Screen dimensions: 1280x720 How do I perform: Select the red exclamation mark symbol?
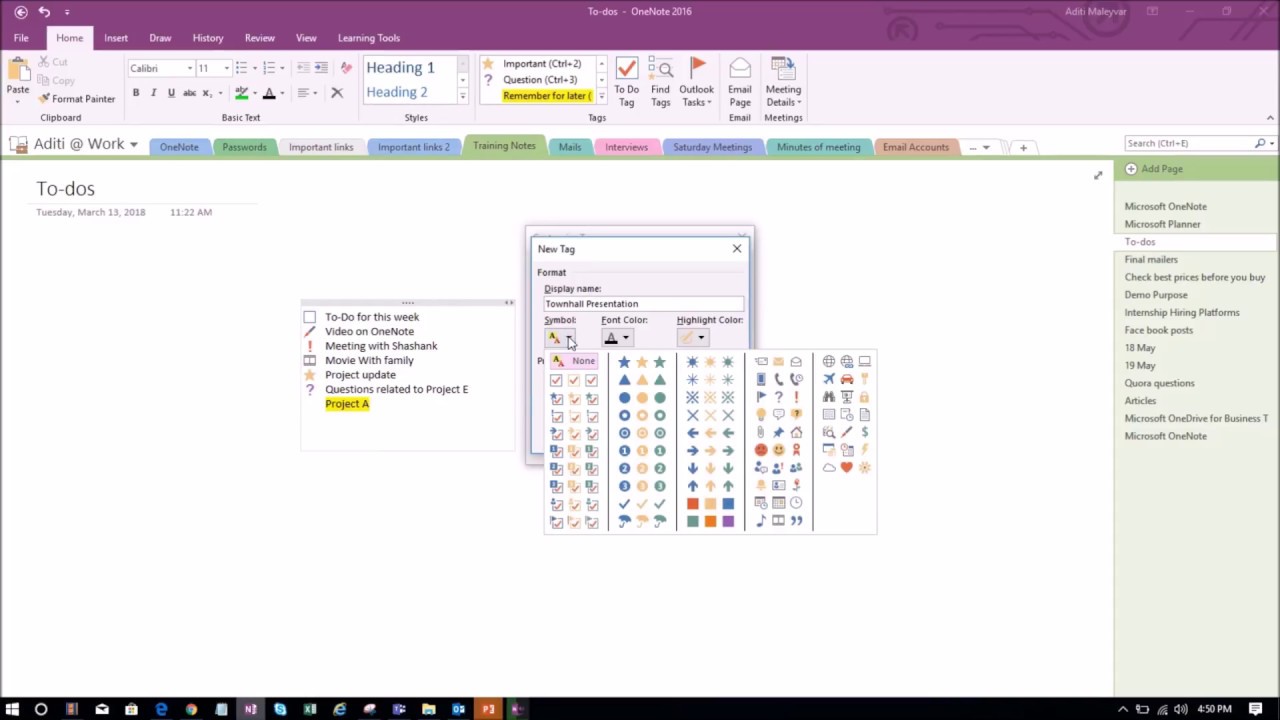click(796, 397)
